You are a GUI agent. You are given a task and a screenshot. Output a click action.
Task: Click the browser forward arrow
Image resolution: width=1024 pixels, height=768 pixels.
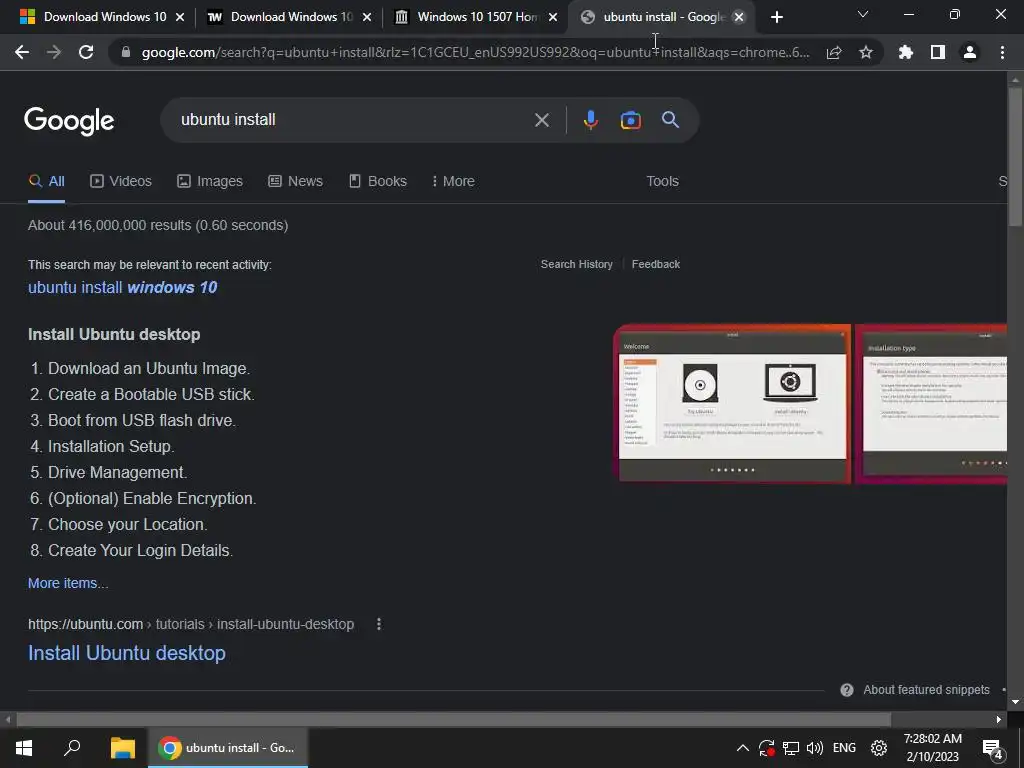point(54,52)
